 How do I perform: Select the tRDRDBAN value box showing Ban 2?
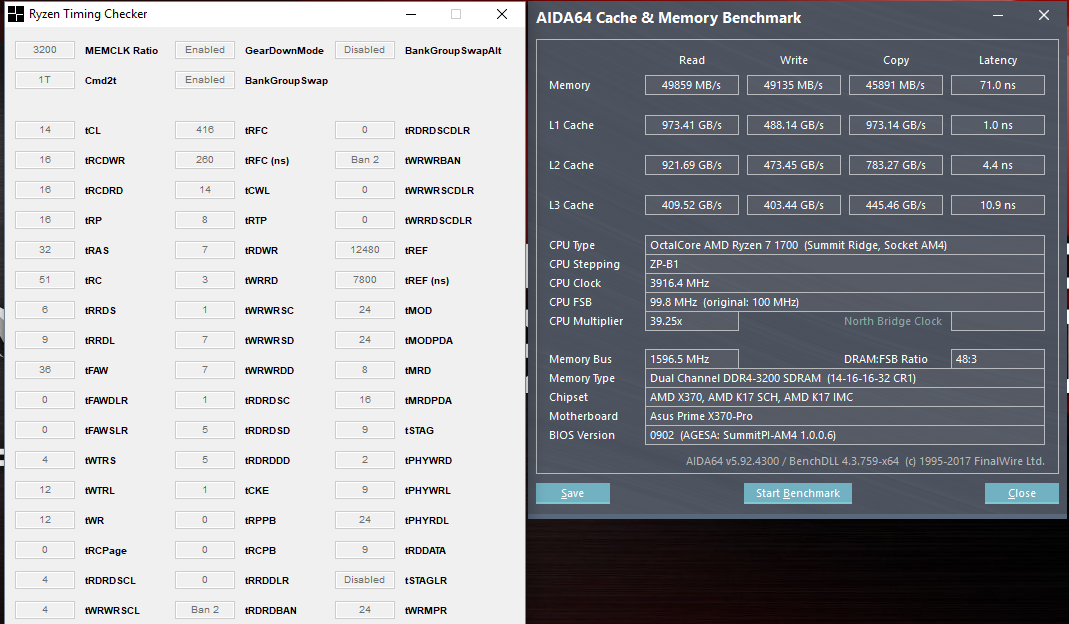coord(205,610)
